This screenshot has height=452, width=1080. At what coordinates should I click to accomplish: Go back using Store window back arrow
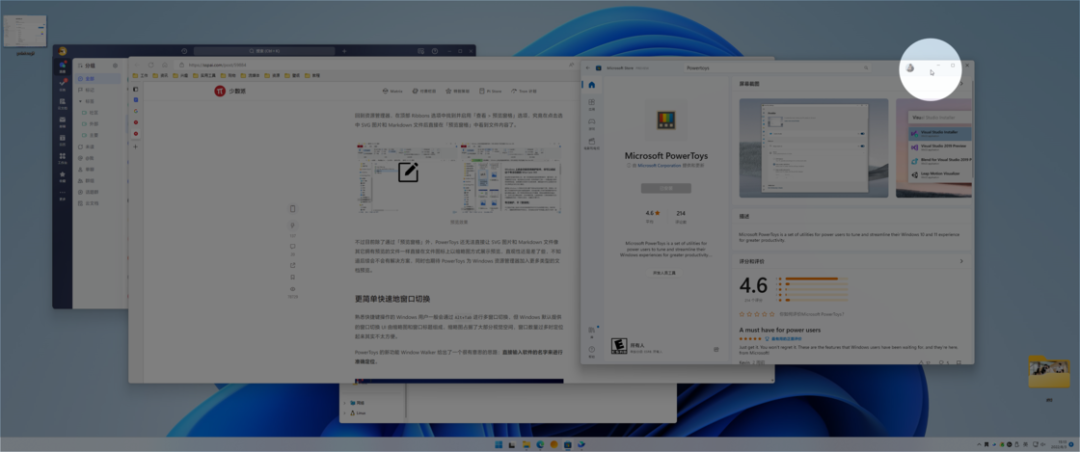pos(587,68)
